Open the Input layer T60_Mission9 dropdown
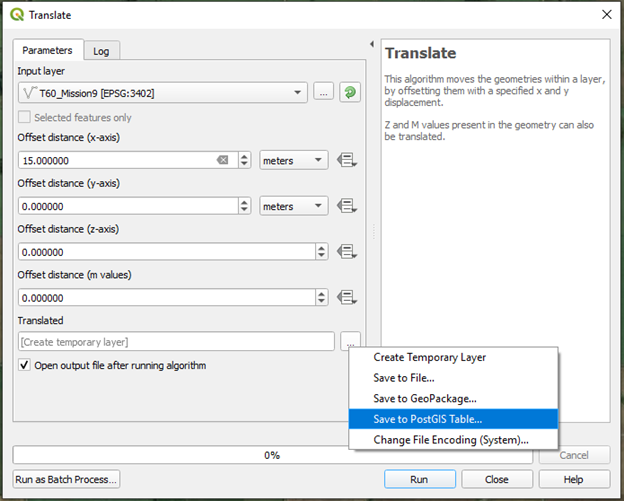This screenshot has height=501, width=624. [x=163, y=93]
